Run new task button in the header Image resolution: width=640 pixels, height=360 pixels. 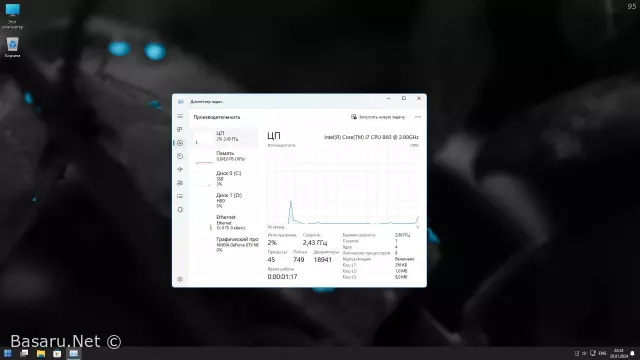click(x=378, y=117)
